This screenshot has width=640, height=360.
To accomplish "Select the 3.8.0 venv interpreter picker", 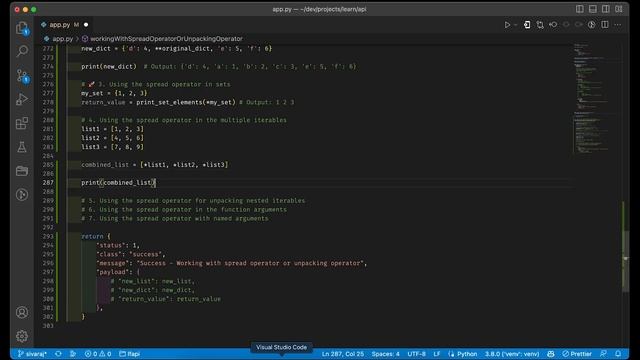I will point(512,354).
